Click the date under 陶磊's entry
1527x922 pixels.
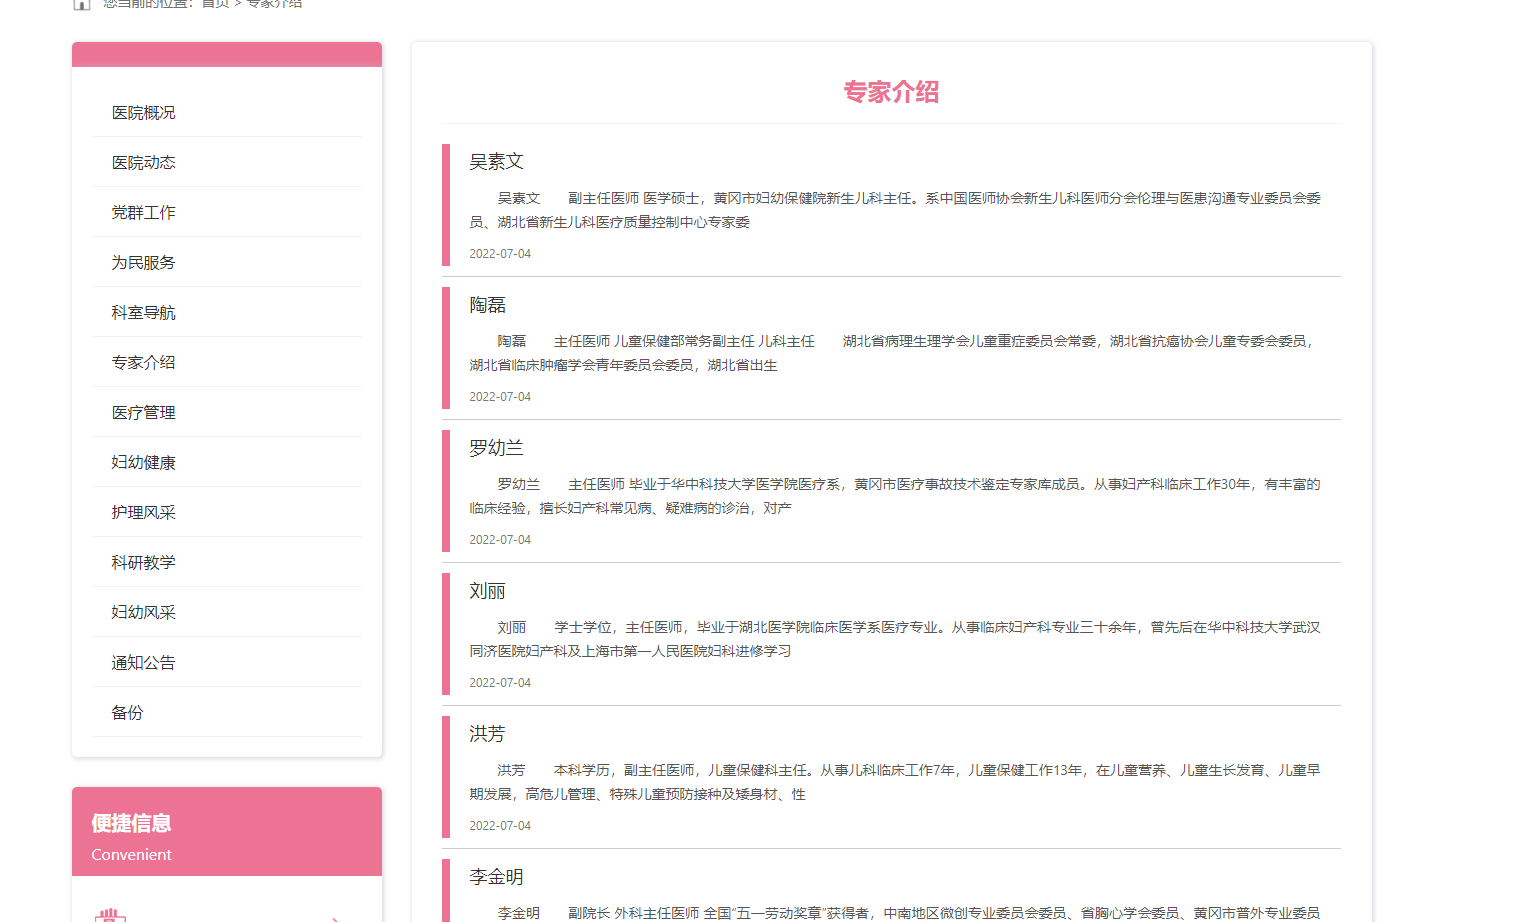click(500, 397)
